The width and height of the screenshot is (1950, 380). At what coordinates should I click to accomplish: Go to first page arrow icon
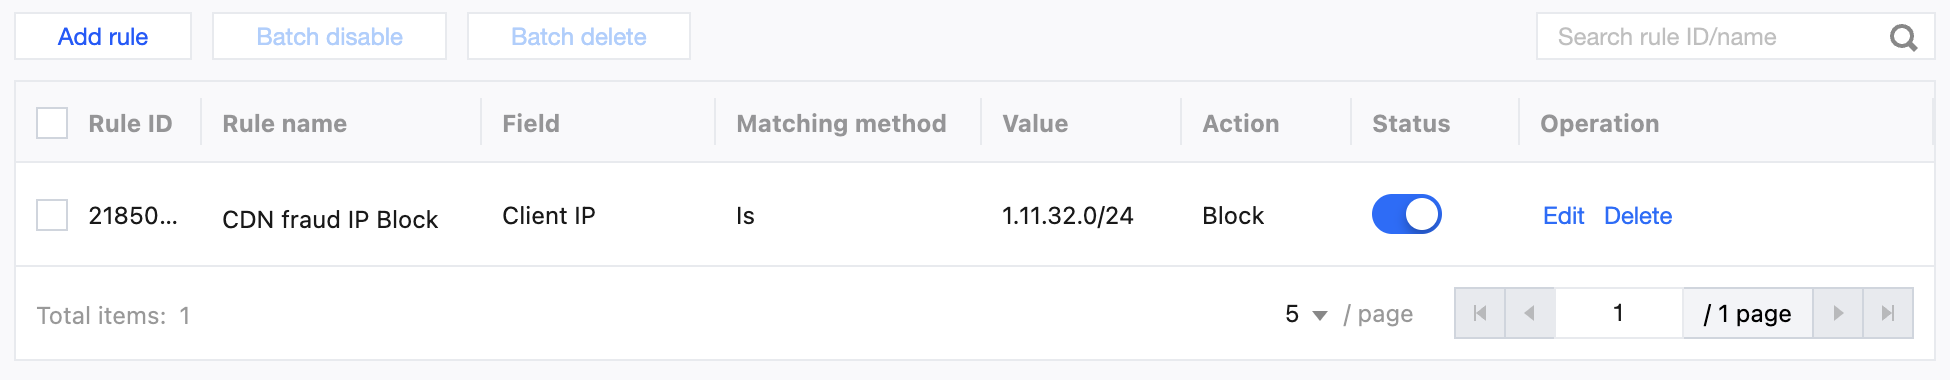(1480, 313)
